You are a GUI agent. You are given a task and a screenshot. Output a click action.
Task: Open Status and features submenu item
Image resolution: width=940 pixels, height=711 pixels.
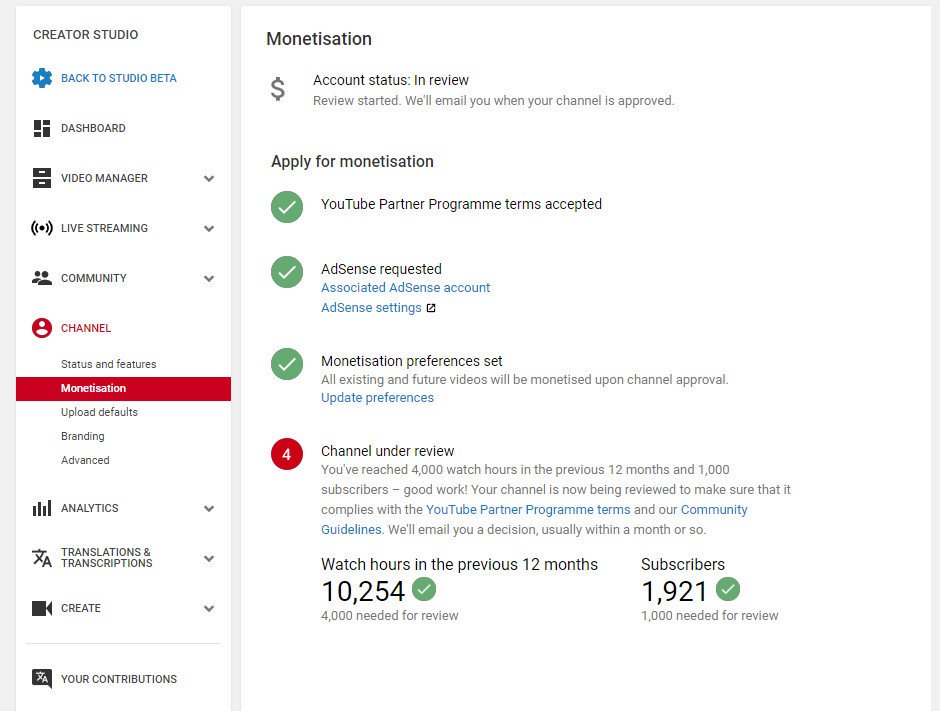pos(109,364)
